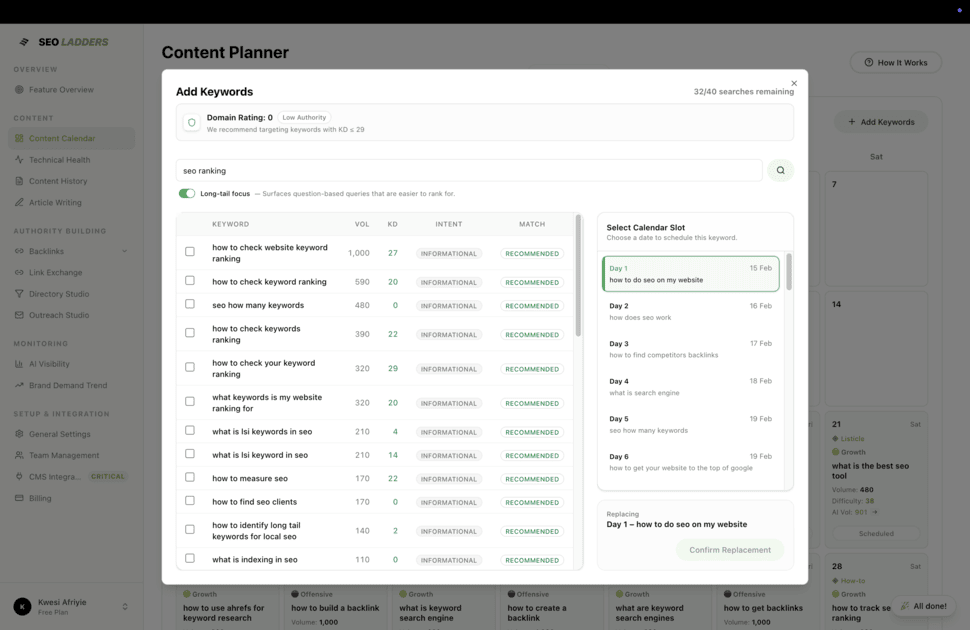The height and width of the screenshot is (630, 970).
Task: Toggle the Long-tail focus switch
Action: click(x=187, y=194)
